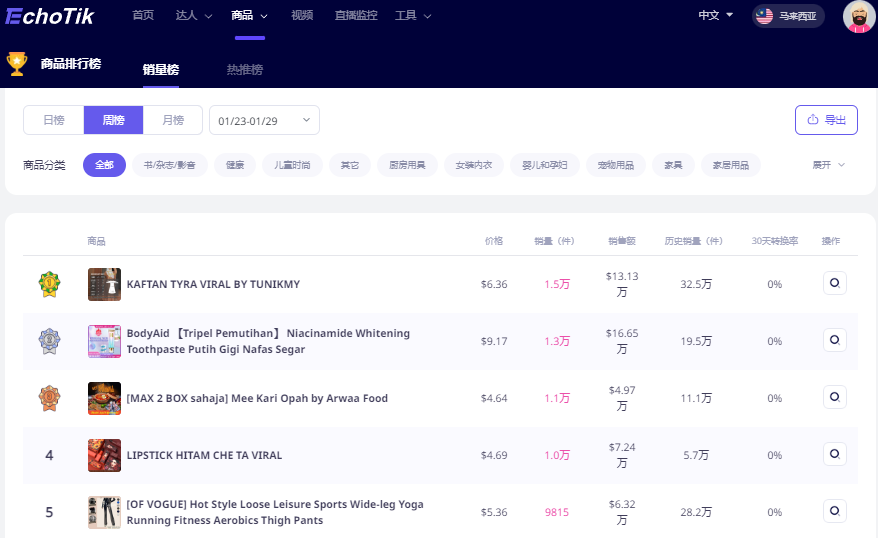Filter by 厨房用具 category
The image size is (878, 538).
[407, 165]
